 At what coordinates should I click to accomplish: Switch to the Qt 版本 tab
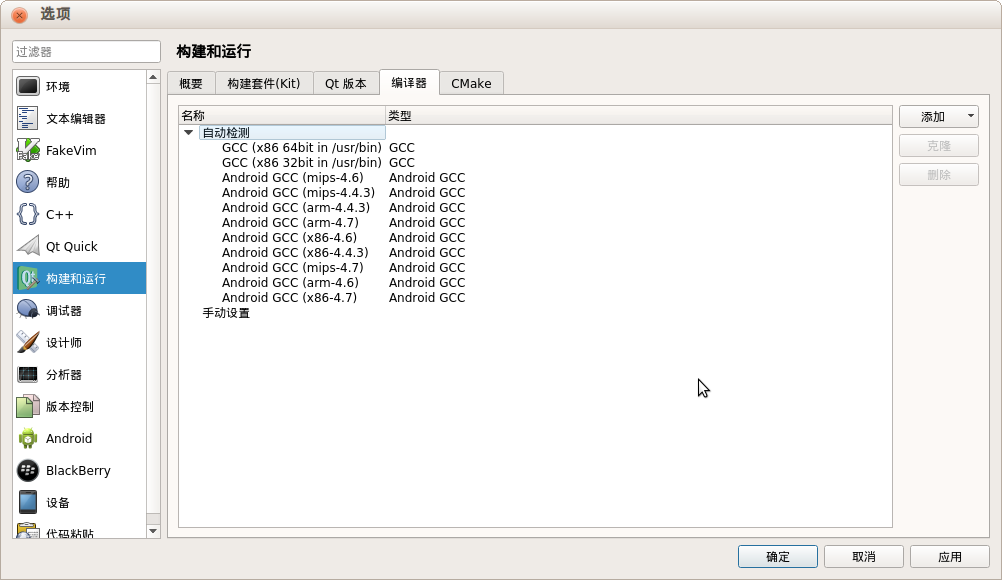click(x=345, y=84)
